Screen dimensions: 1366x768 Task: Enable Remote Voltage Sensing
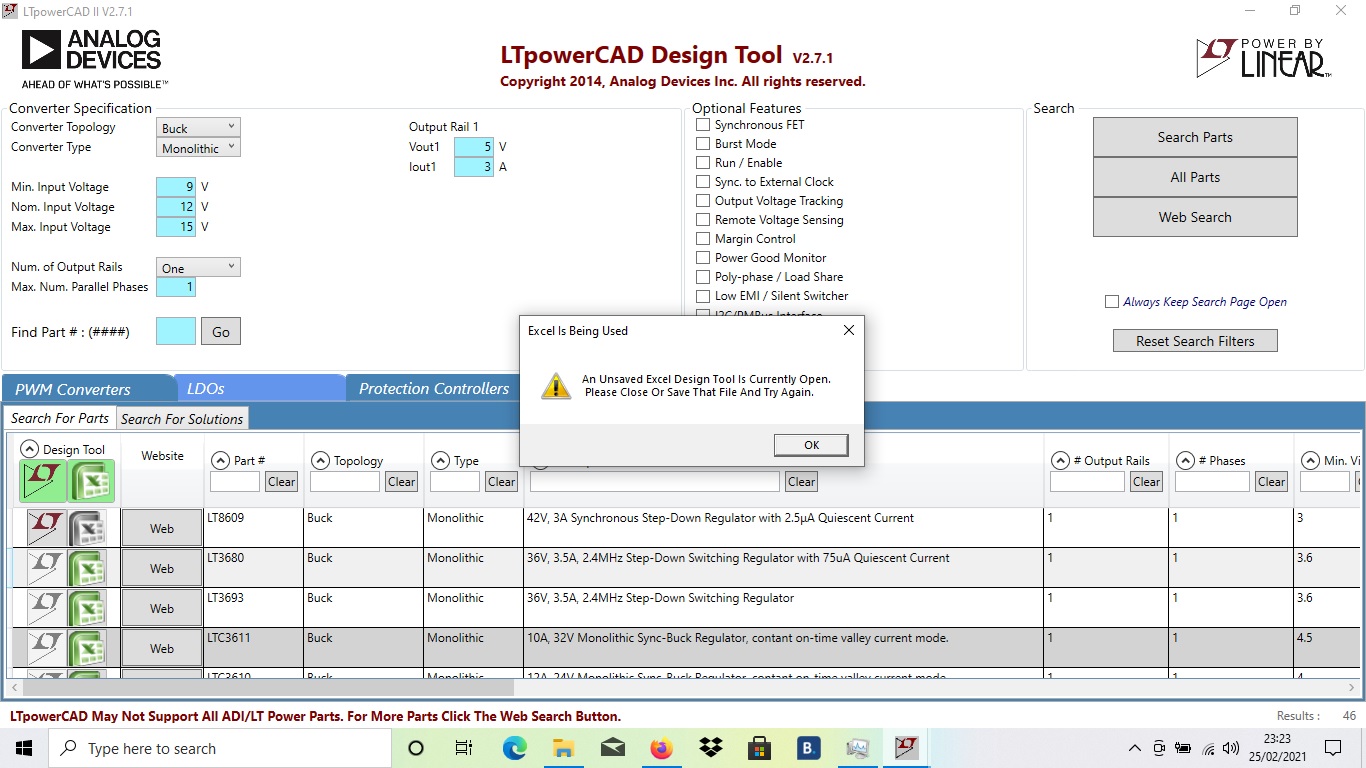click(x=703, y=220)
